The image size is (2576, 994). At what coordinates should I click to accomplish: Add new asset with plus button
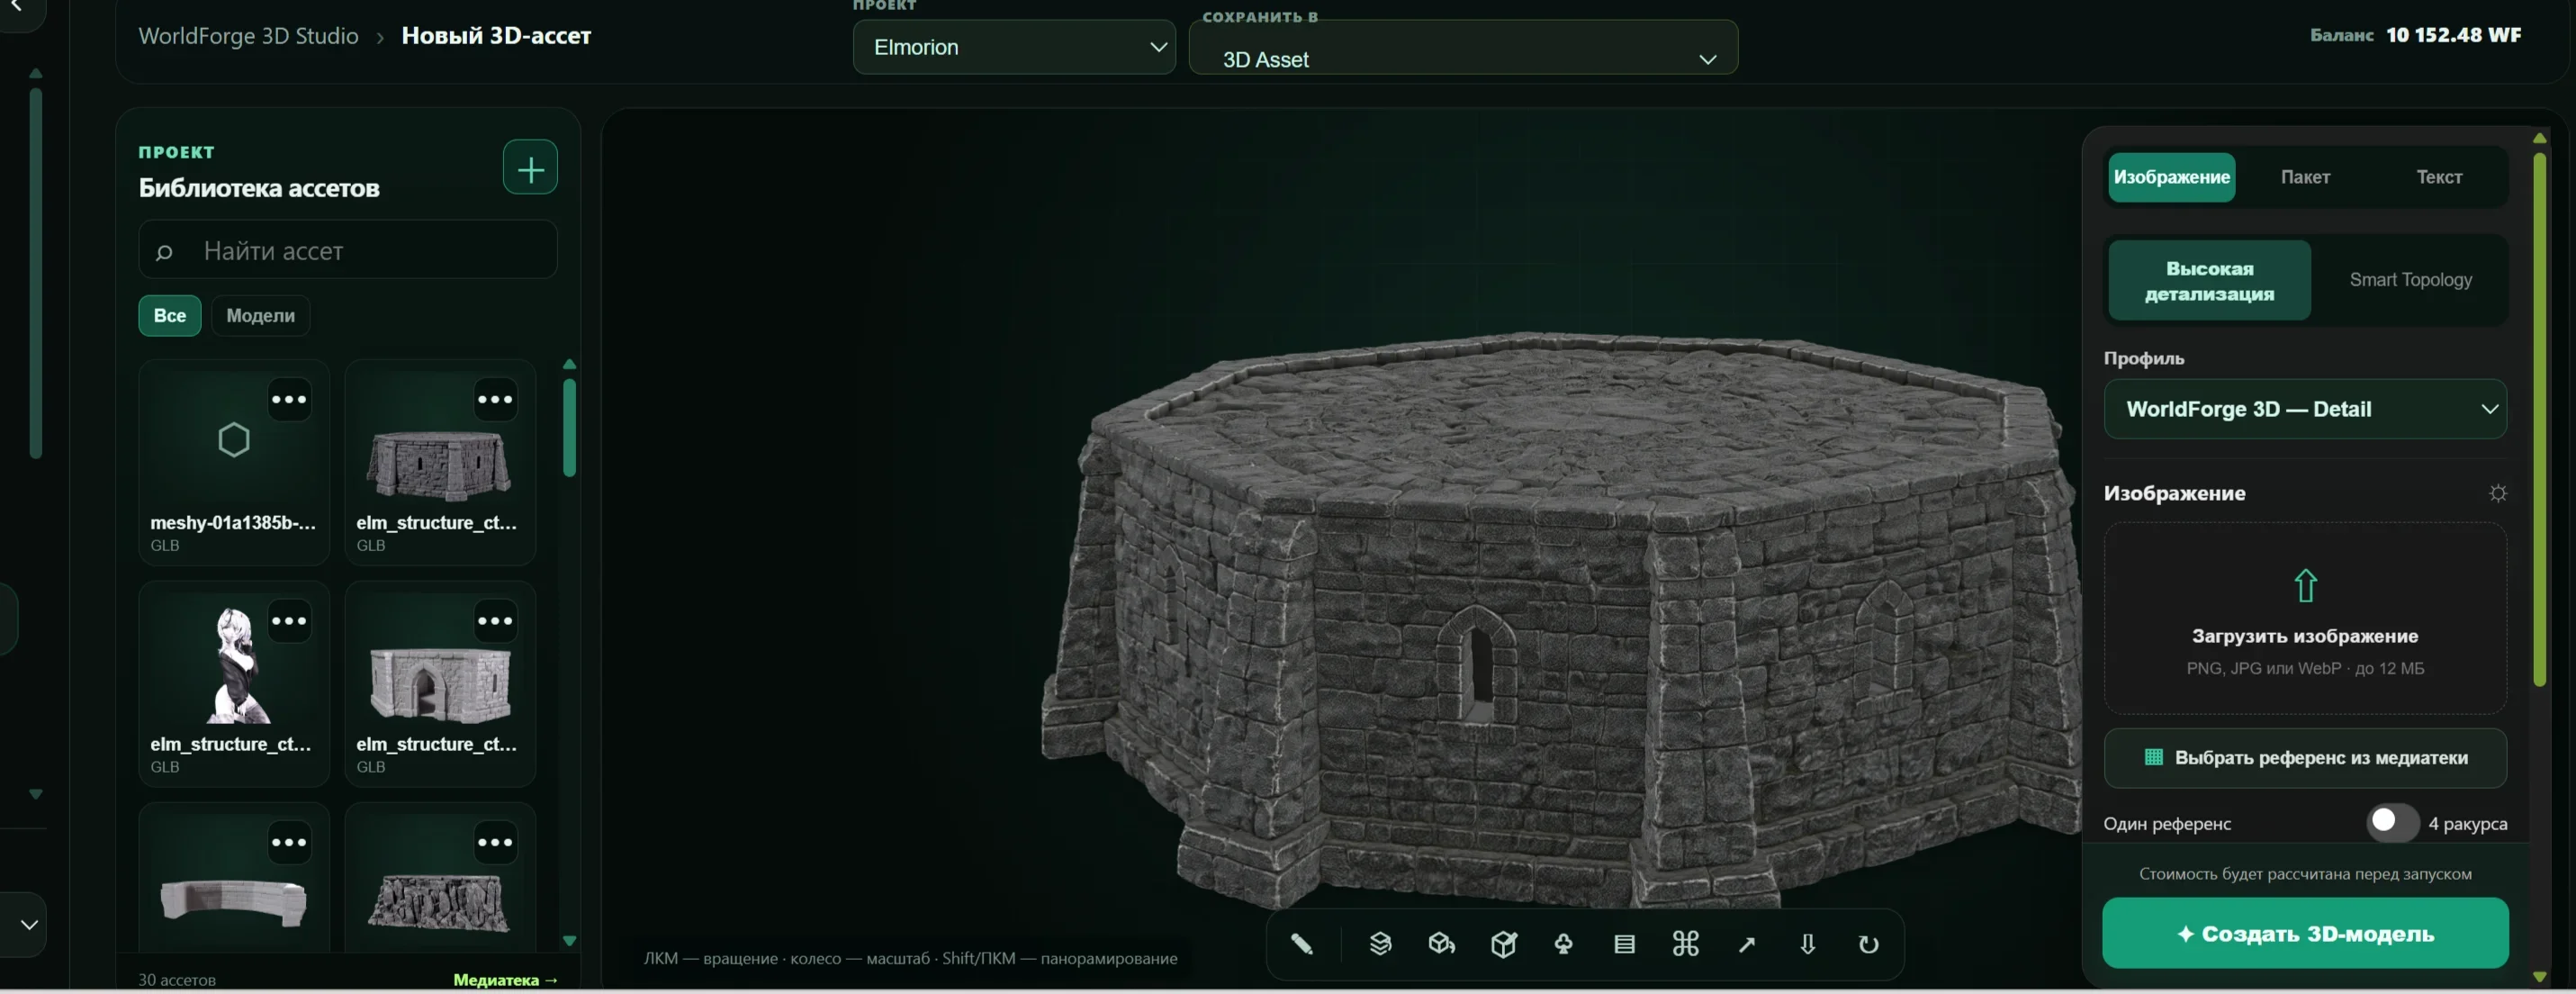(530, 167)
